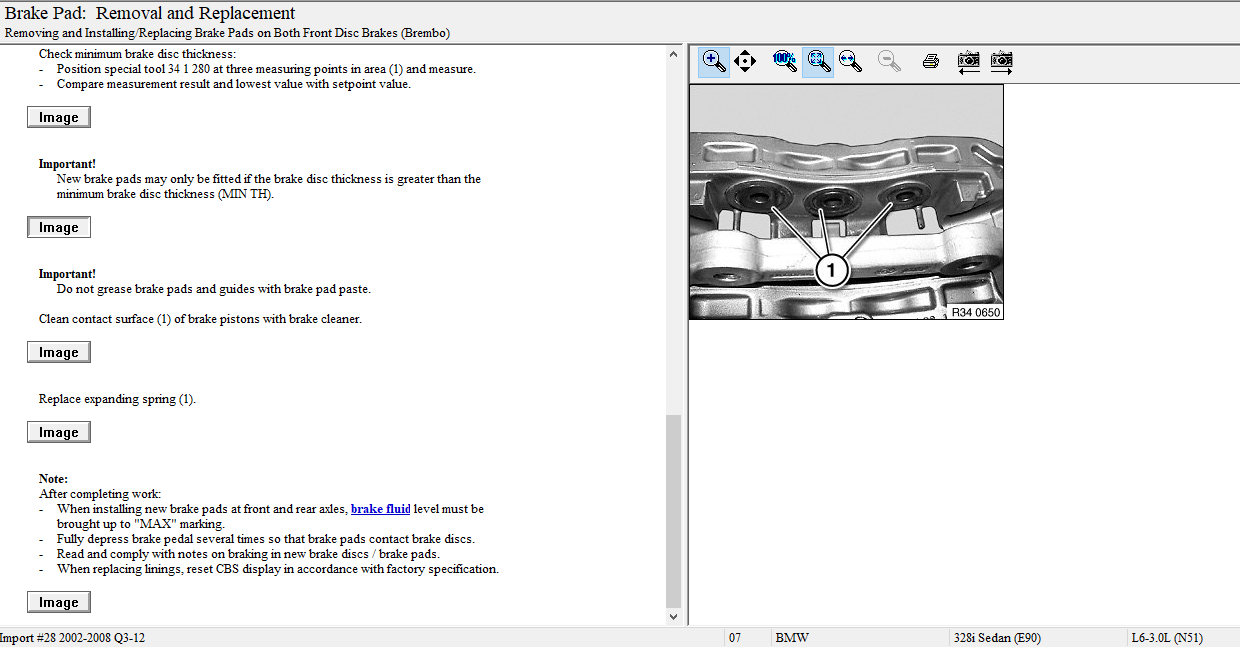Viewport: 1240px width, 647px height.
Task: Go to next image camera icon
Action: pos(1001,61)
